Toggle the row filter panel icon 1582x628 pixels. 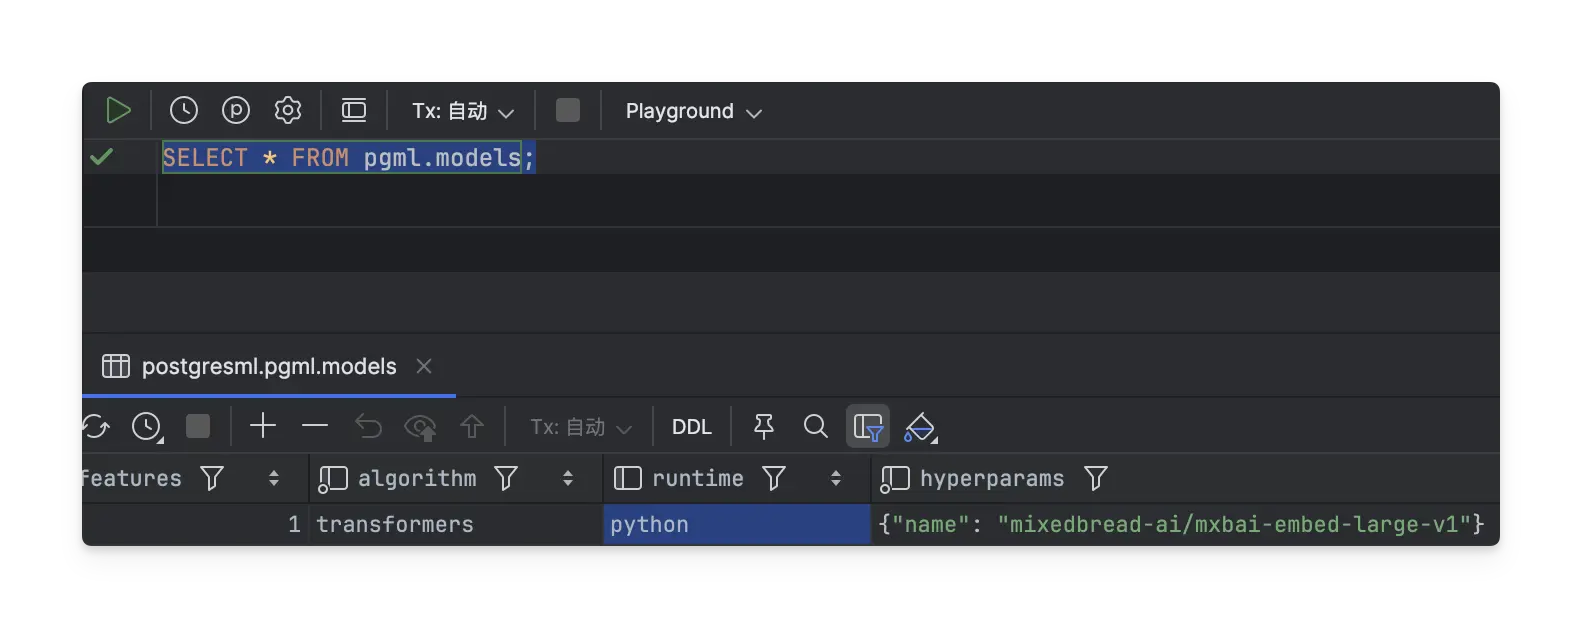pos(867,428)
